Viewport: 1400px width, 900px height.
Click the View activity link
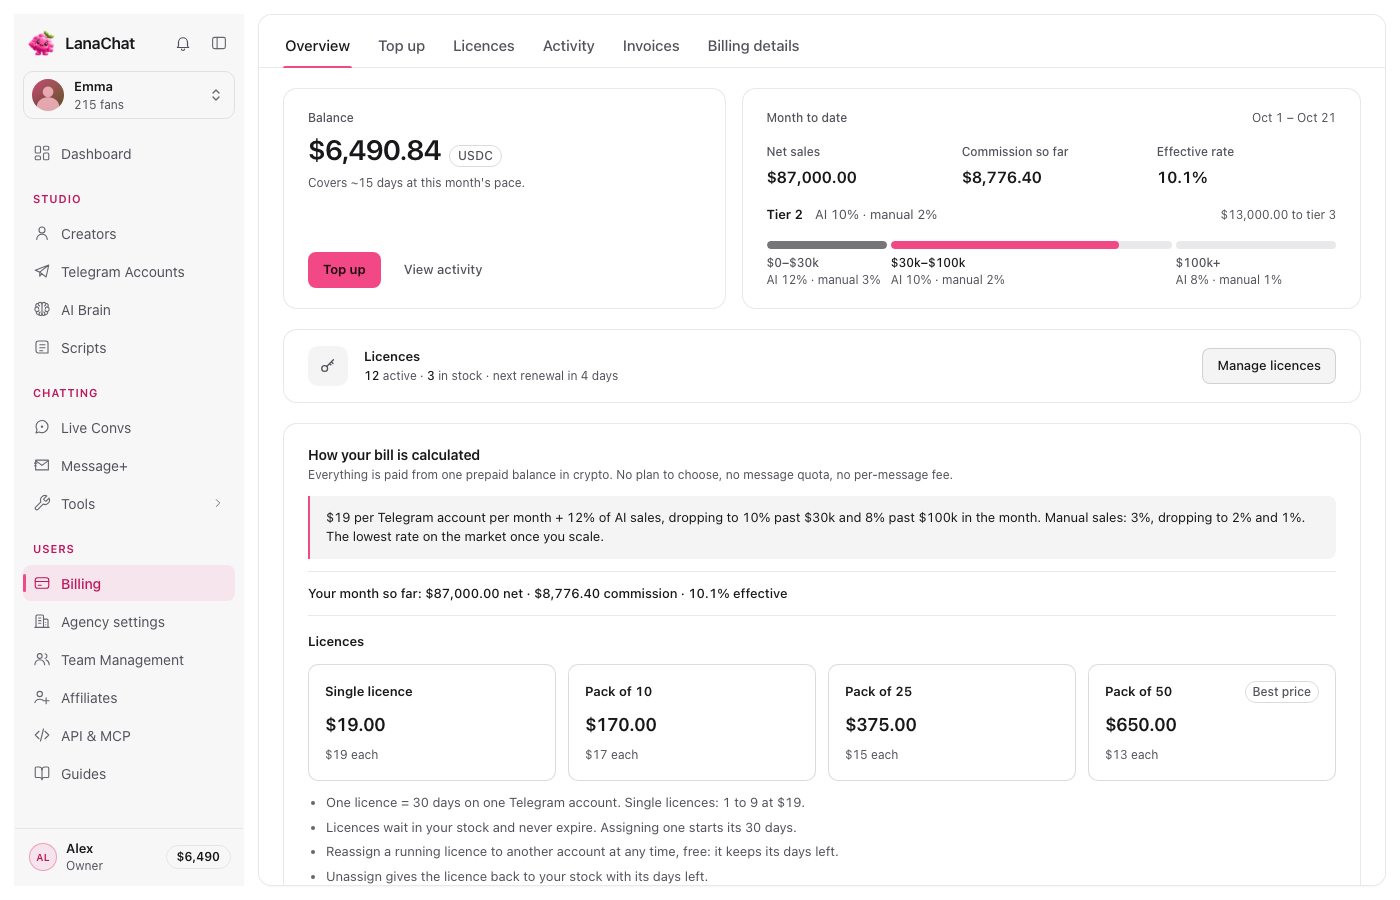tap(443, 270)
